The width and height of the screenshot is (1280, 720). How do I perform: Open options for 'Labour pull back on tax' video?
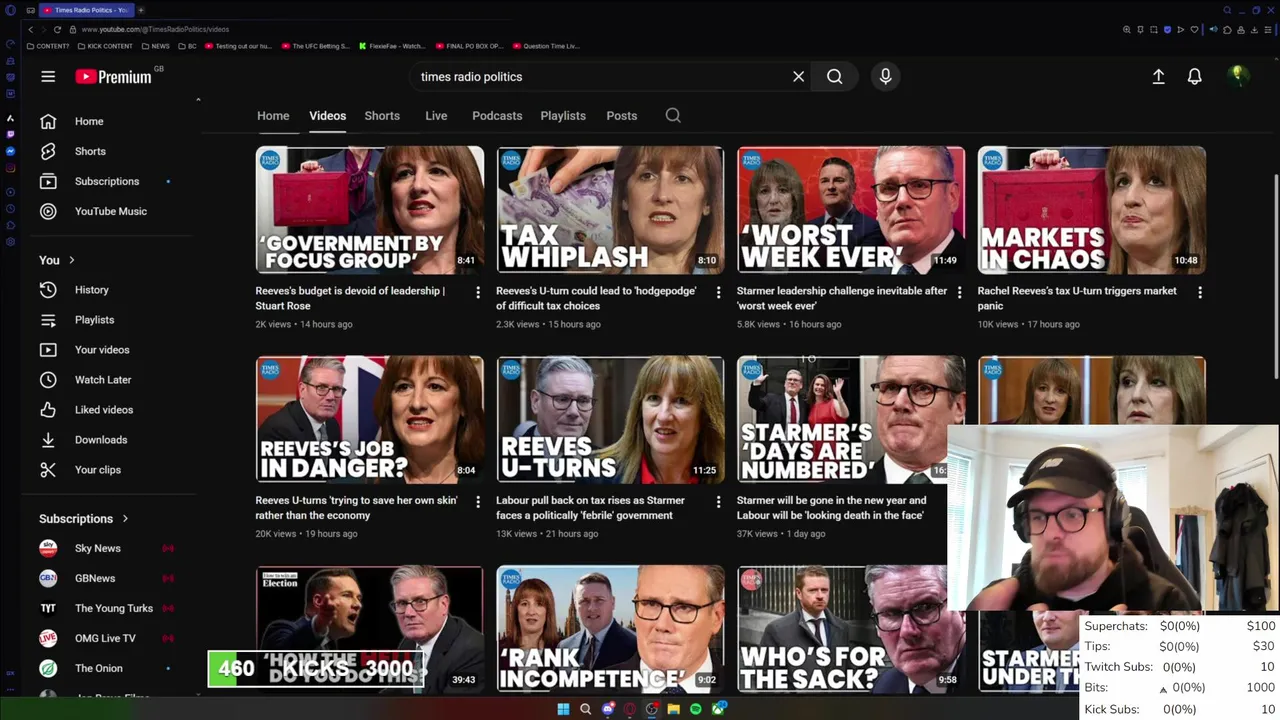click(x=718, y=502)
